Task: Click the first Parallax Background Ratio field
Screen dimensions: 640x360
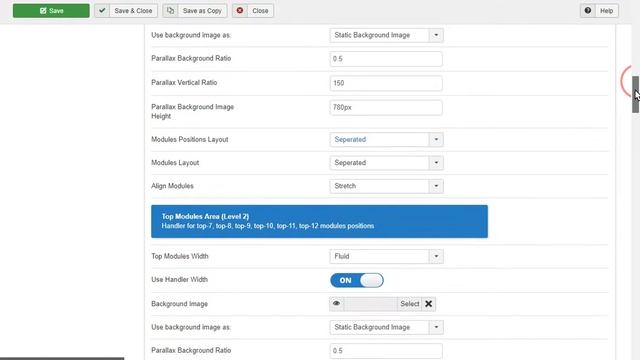Action: point(386,59)
